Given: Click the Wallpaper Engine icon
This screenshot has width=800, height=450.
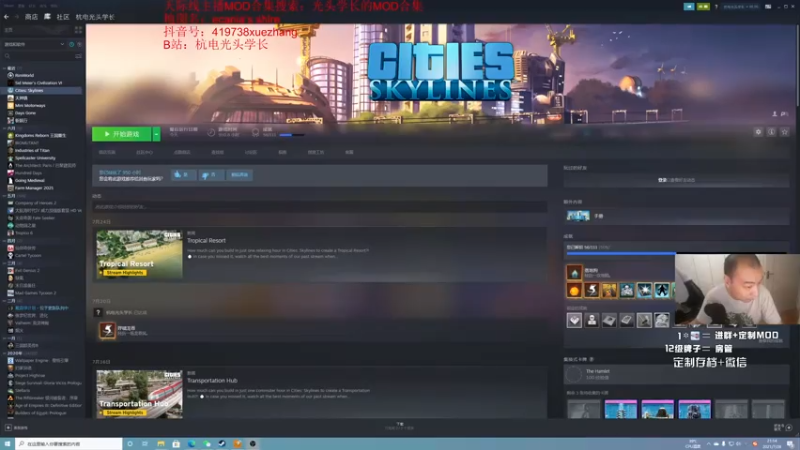Looking at the screenshot, I should click(x=10, y=360).
